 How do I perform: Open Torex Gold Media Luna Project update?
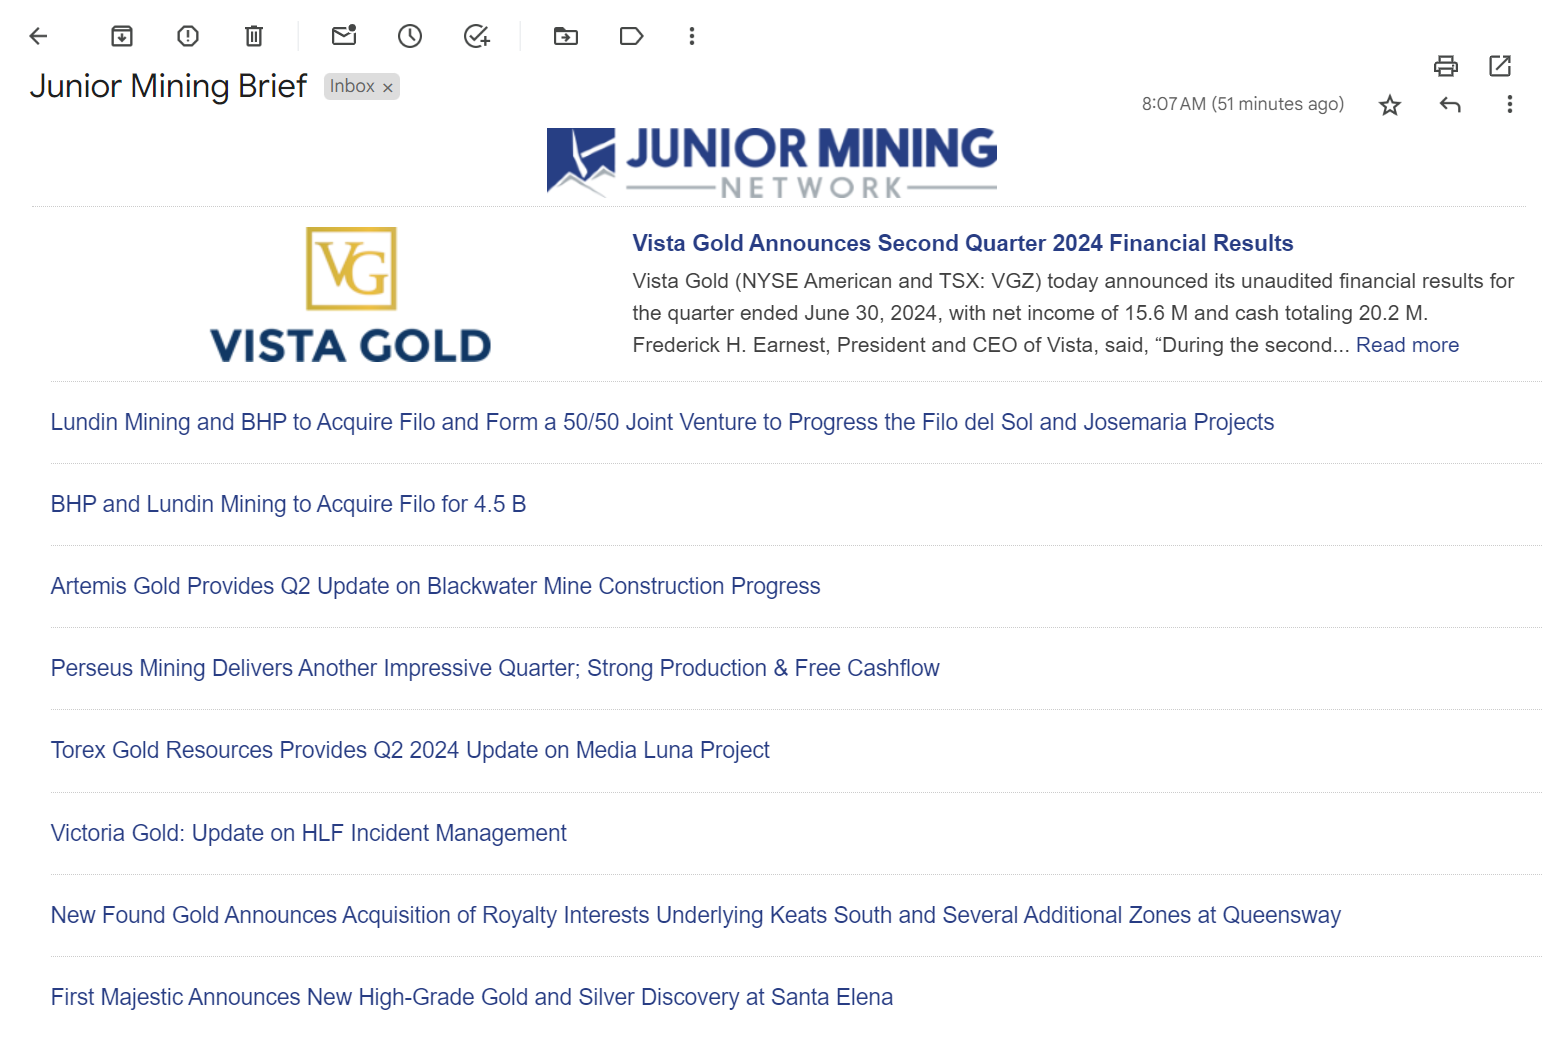[410, 750]
